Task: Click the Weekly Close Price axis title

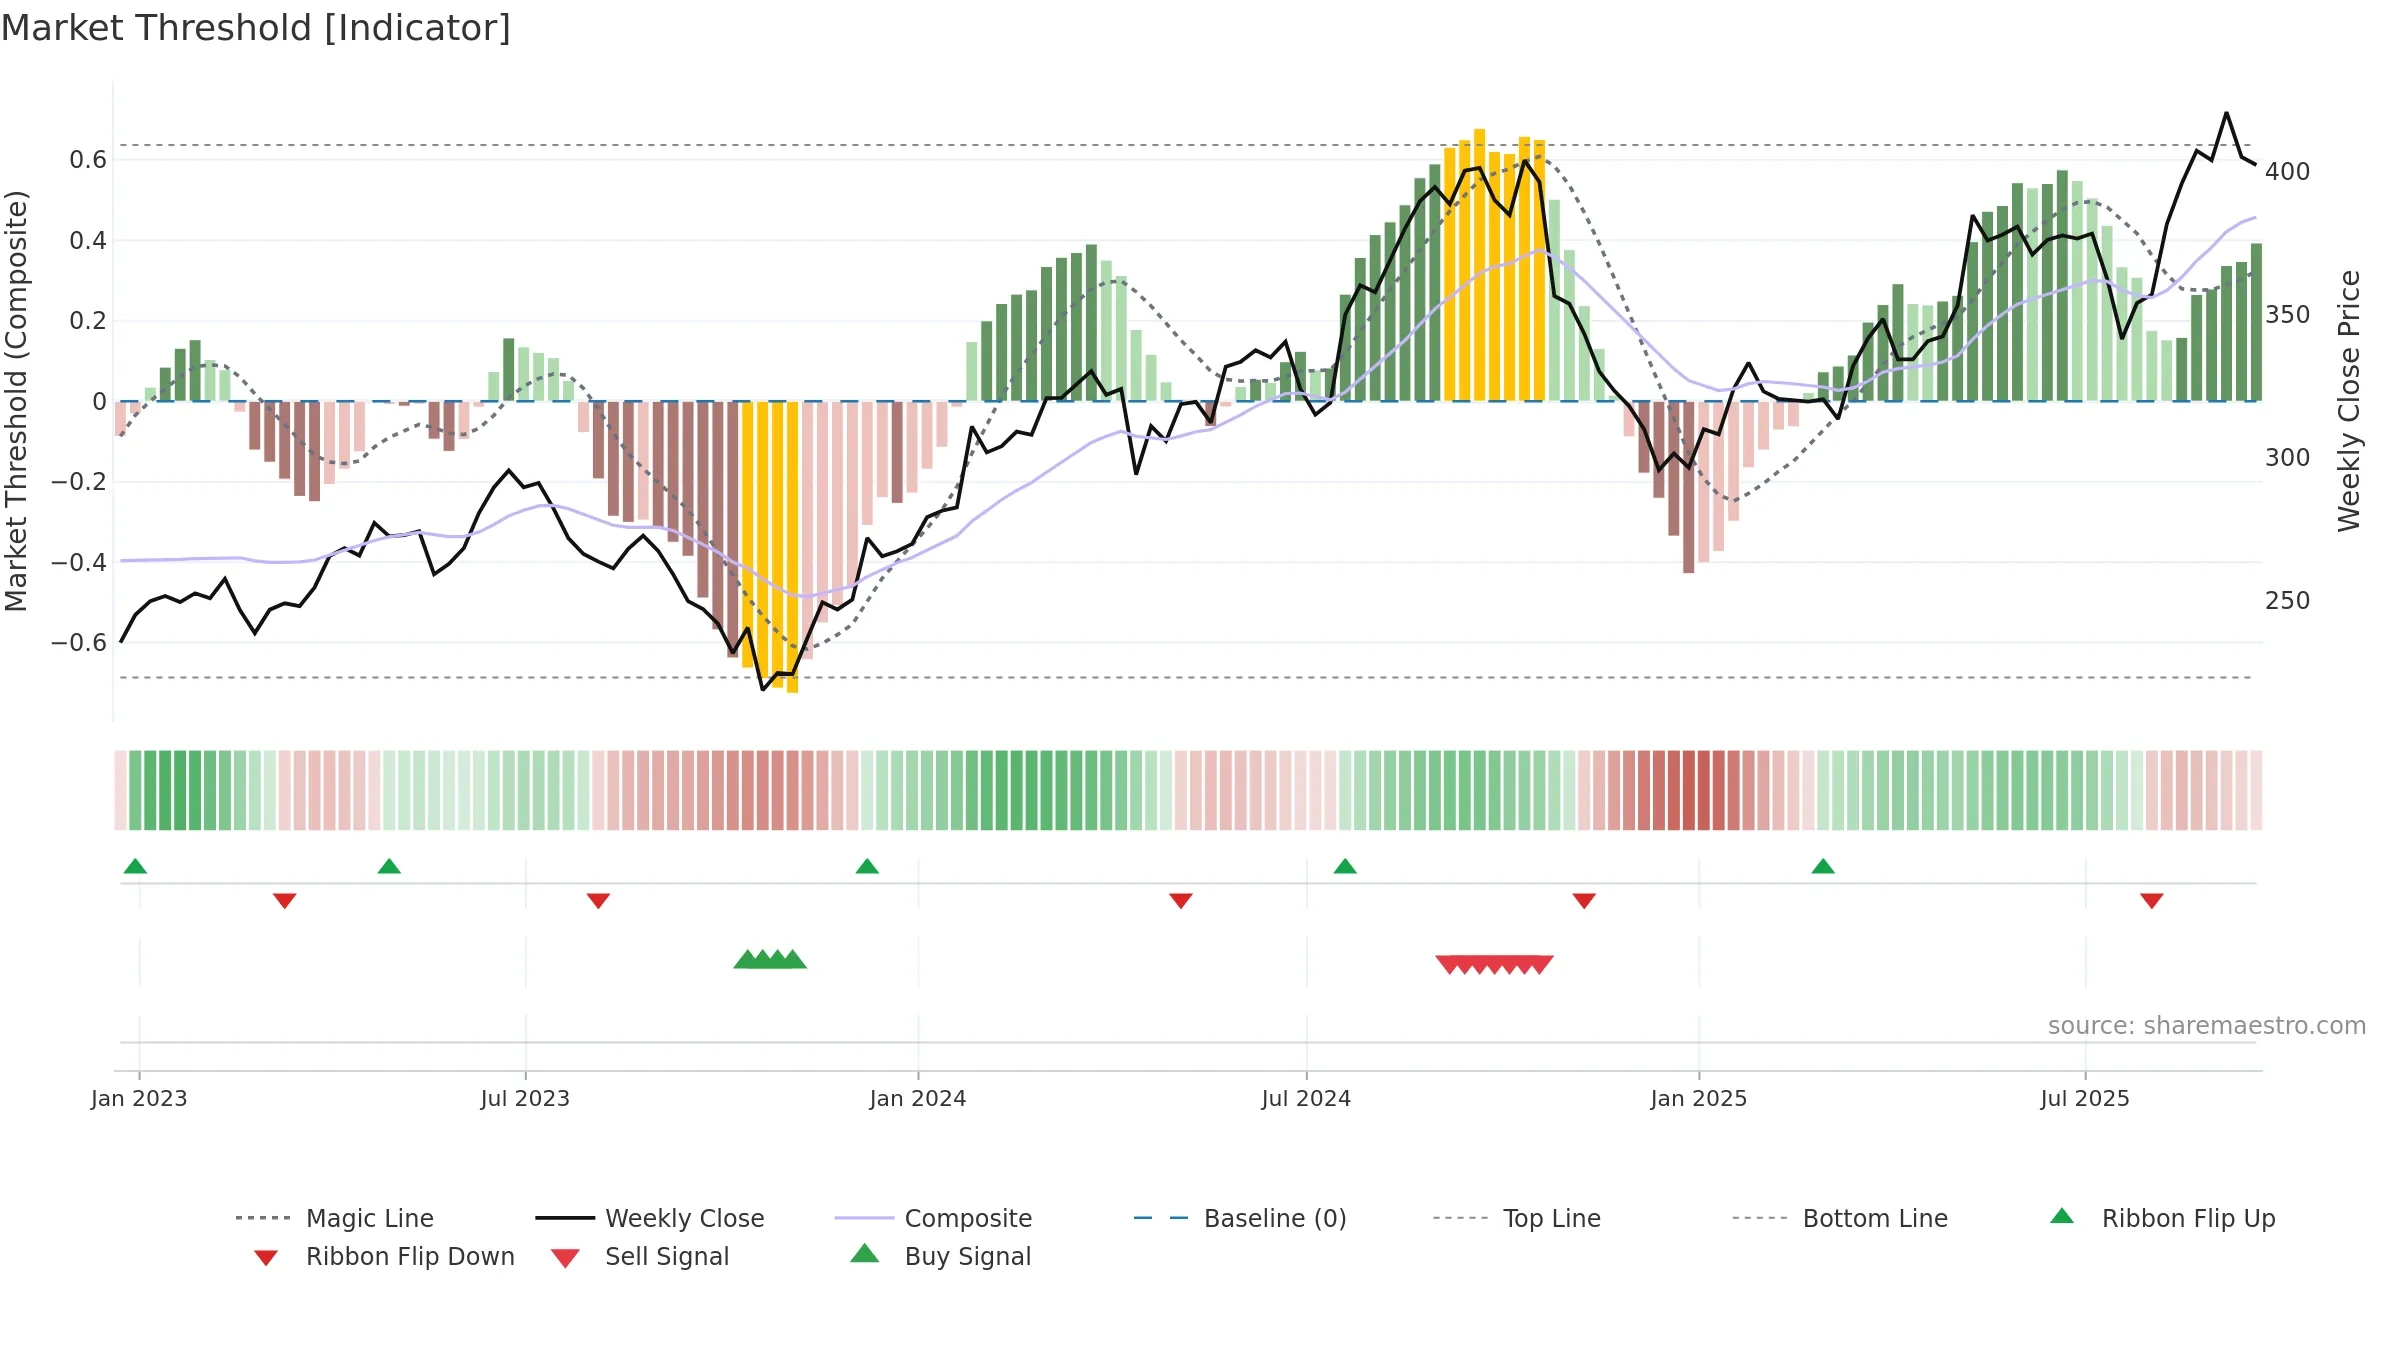Action: [x=2349, y=400]
